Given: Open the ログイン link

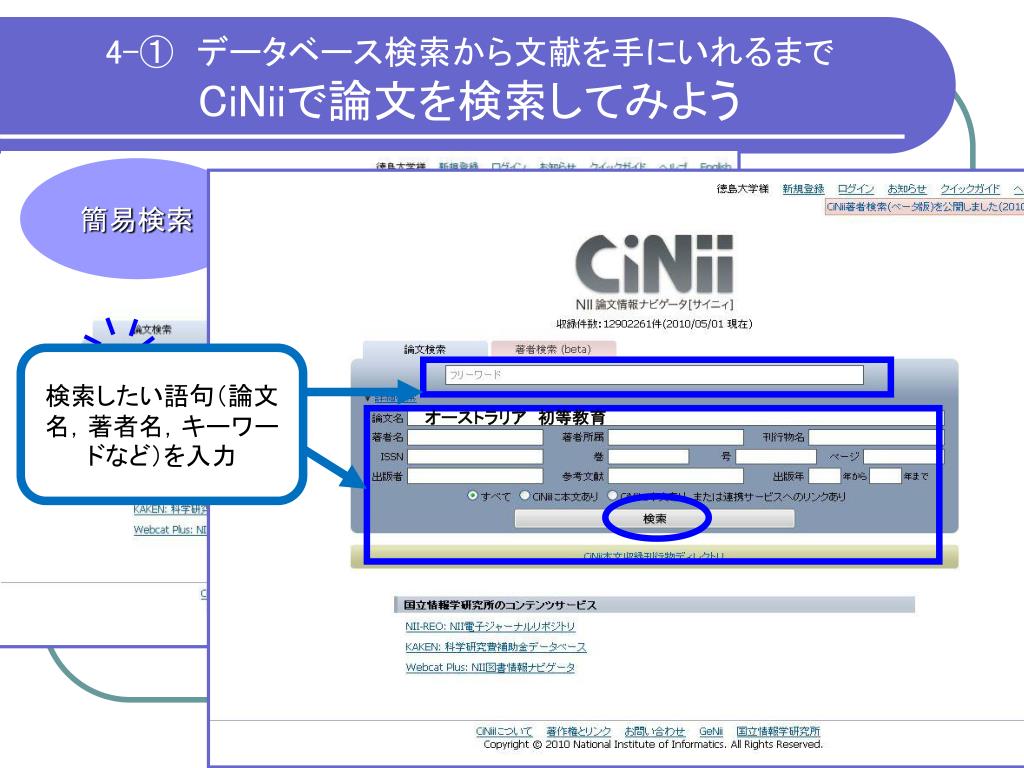Looking at the screenshot, I should pyautogui.click(x=856, y=189).
